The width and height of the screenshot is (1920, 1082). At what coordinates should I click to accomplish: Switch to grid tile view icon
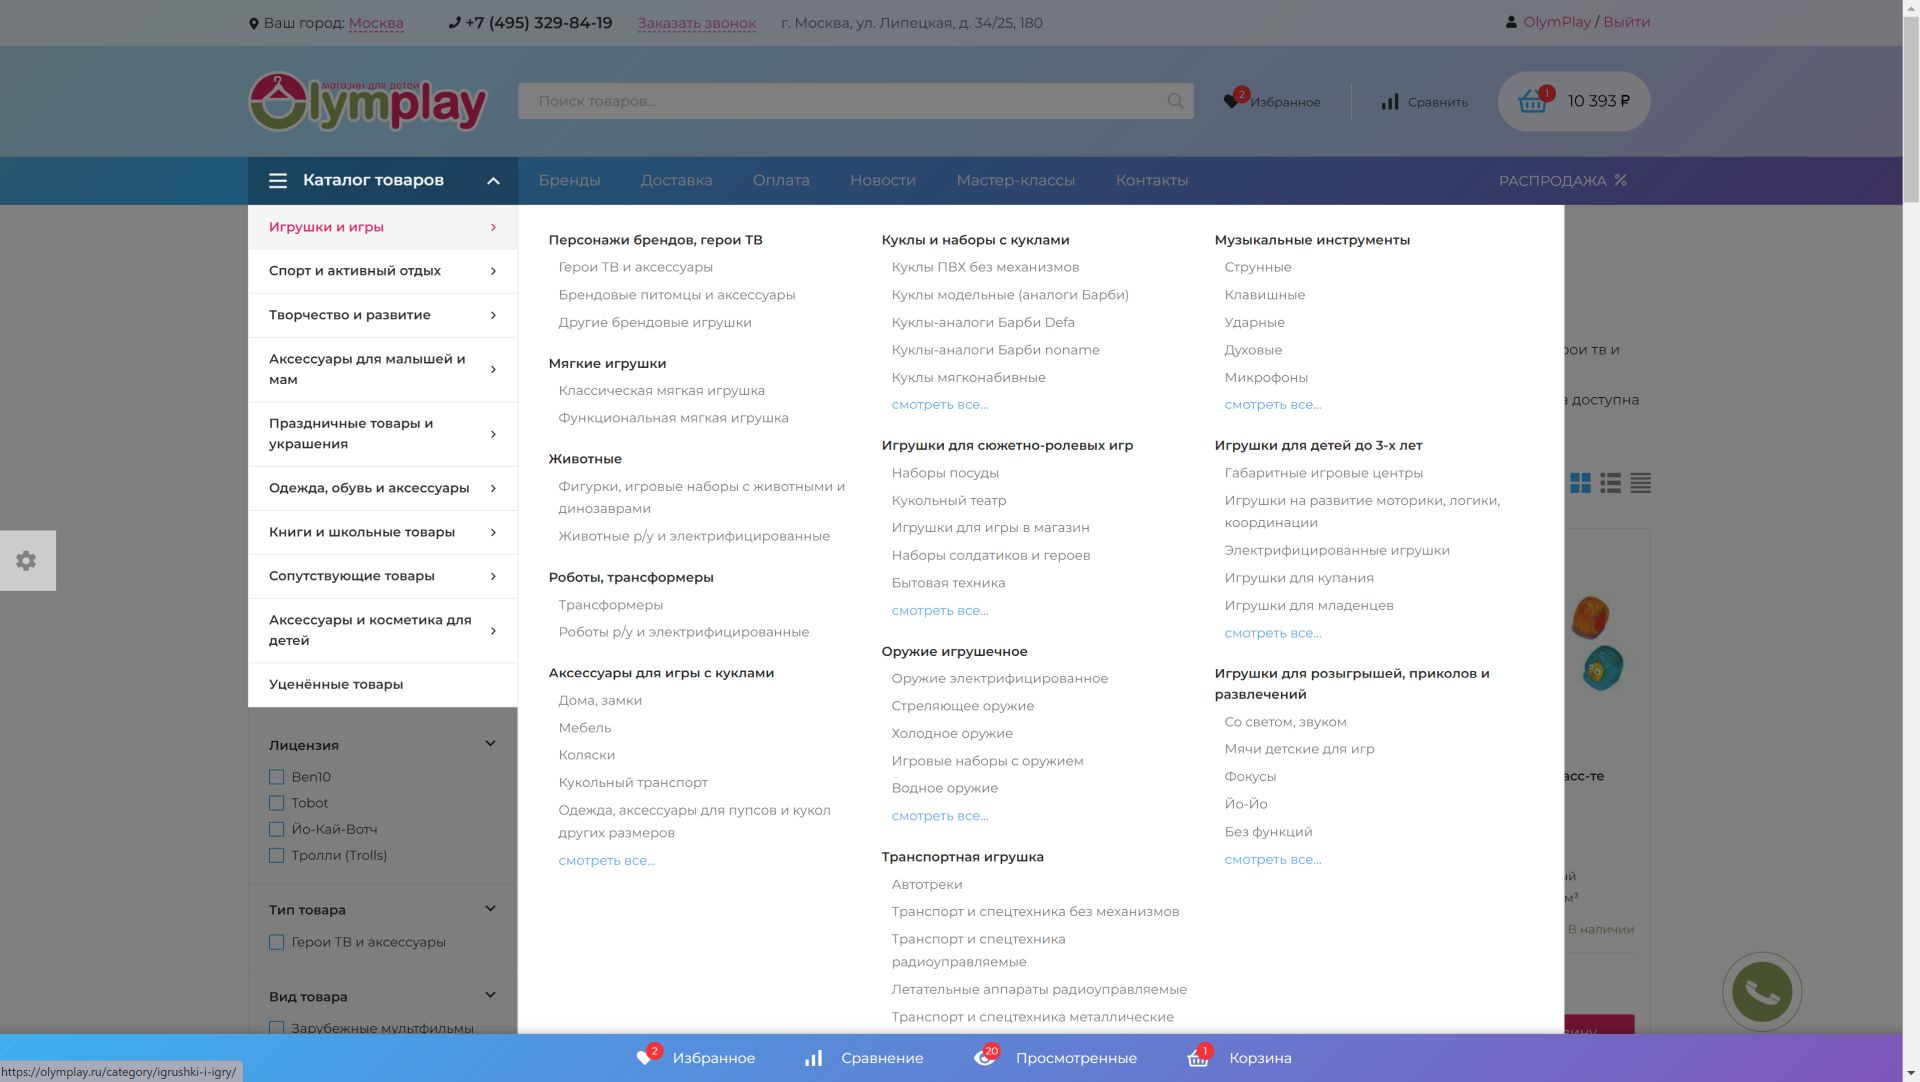(1580, 484)
